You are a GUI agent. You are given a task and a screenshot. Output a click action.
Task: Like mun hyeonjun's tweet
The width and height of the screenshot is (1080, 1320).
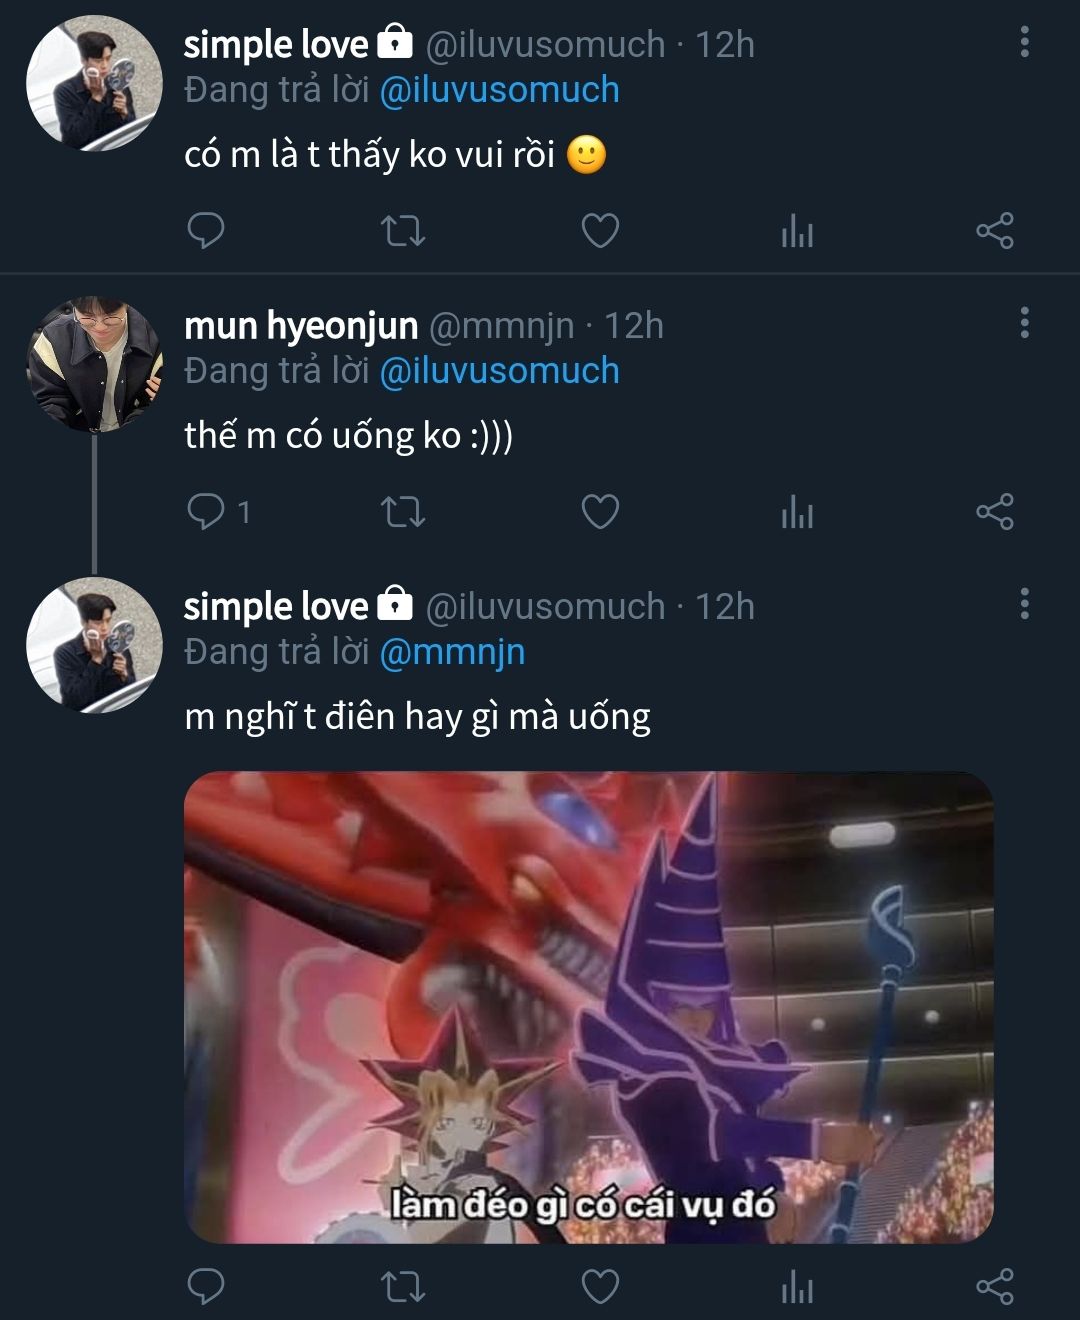click(x=600, y=512)
